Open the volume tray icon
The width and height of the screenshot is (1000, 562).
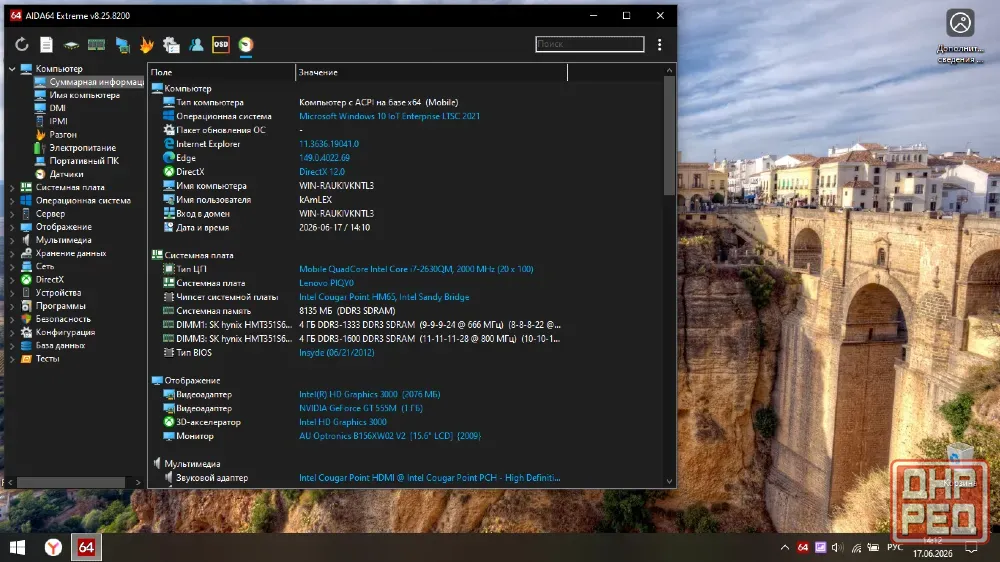tap(837, 547)
